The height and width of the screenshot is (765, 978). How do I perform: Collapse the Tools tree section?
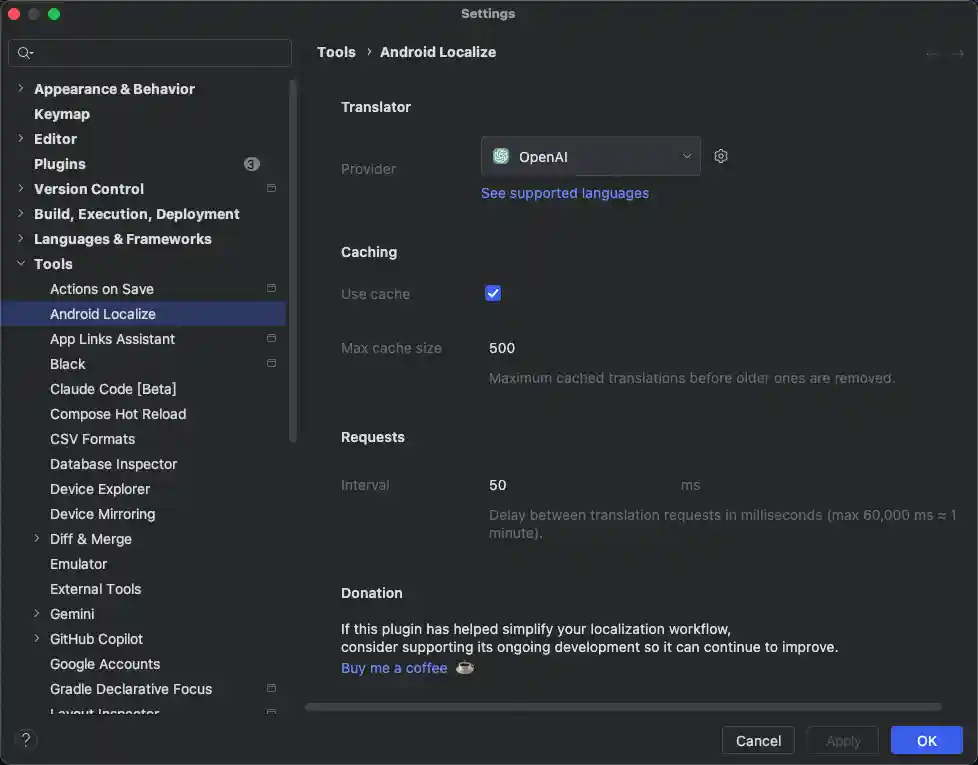[x=21, y=264]
